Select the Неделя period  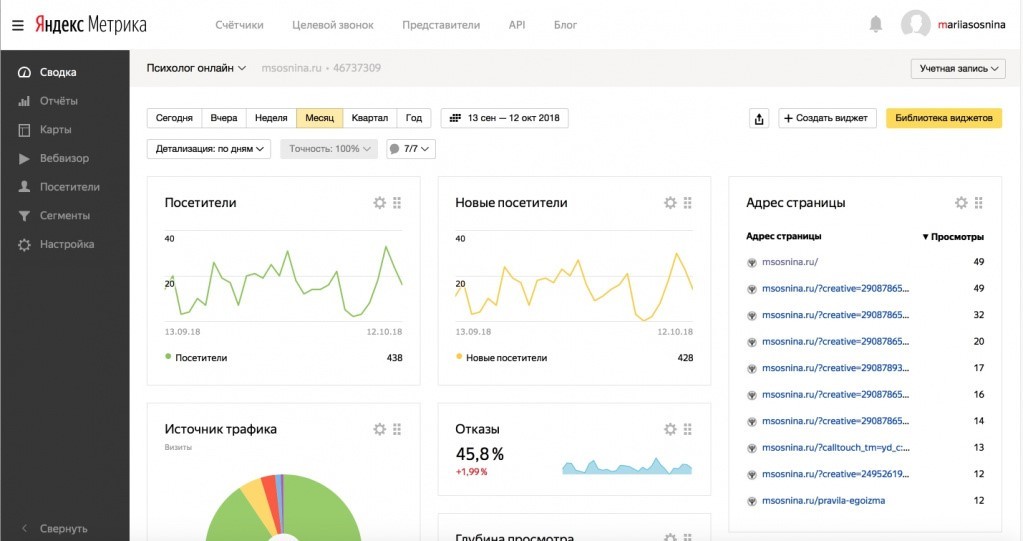pos(271,118)
